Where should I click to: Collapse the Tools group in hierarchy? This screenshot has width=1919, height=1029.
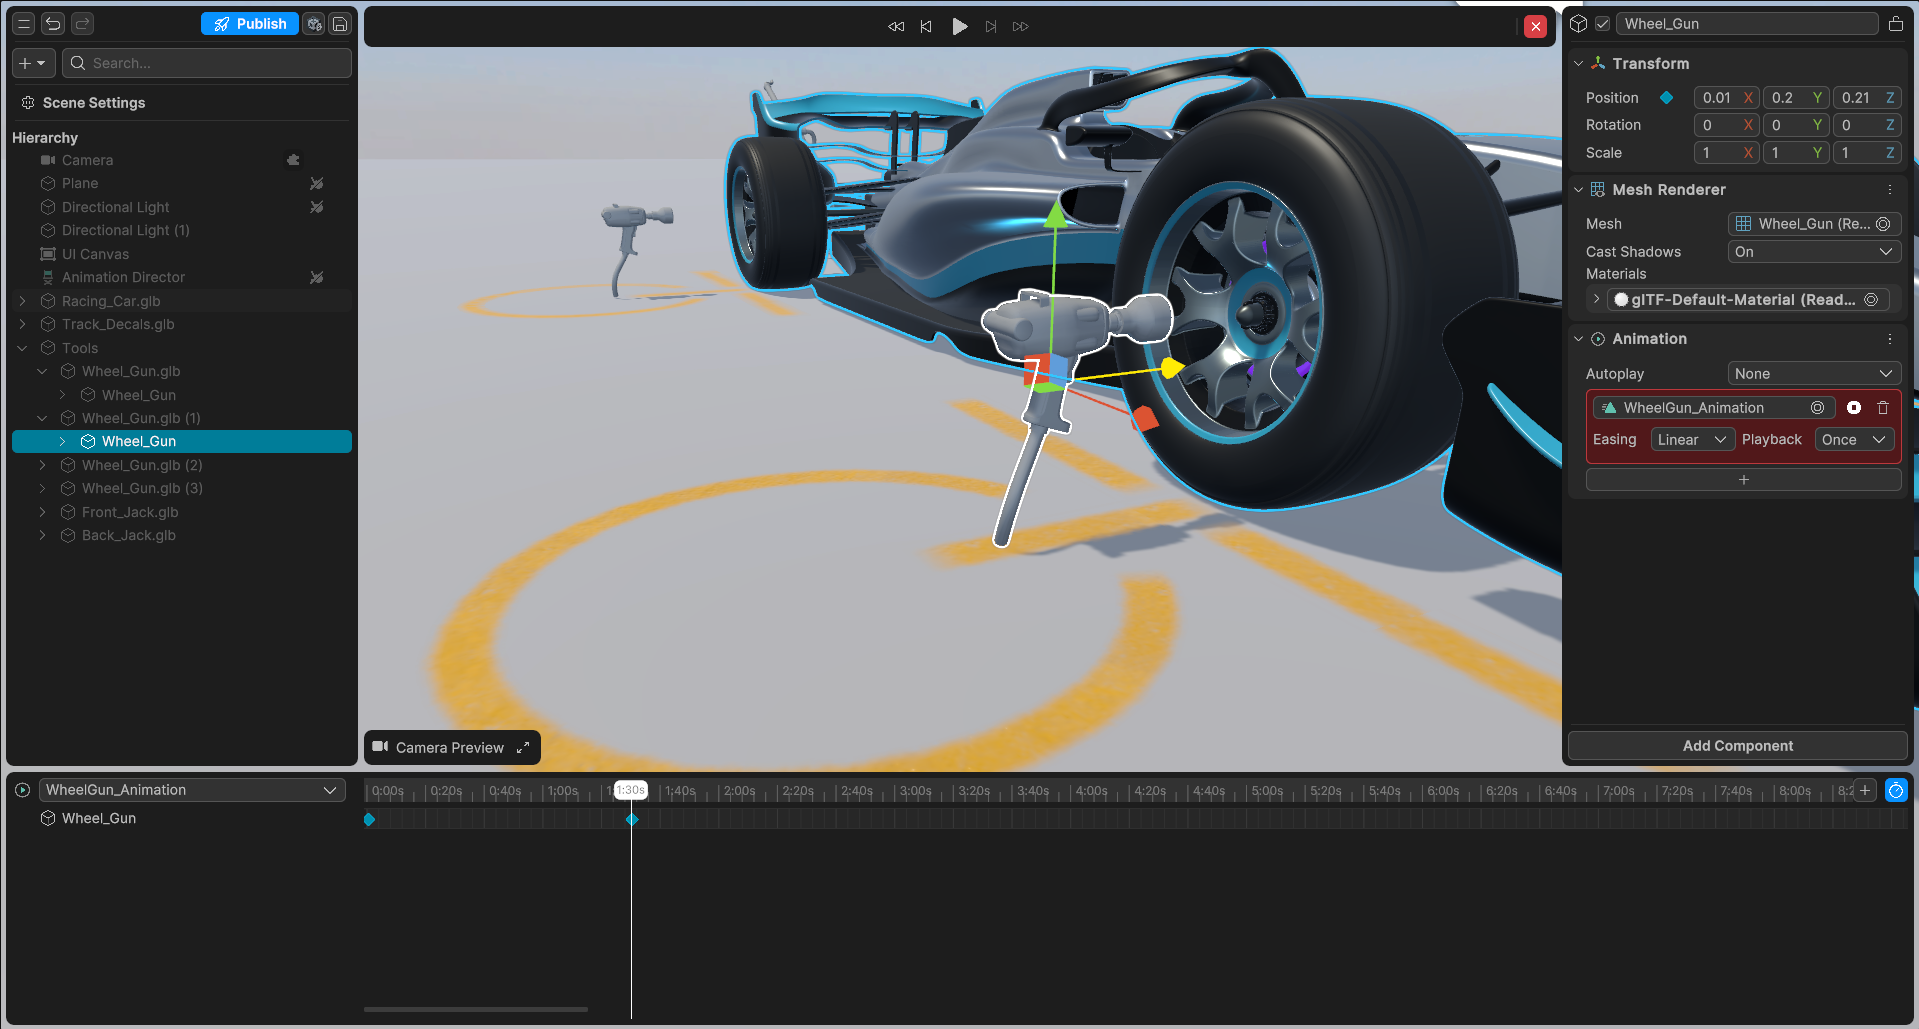[22, 348]
